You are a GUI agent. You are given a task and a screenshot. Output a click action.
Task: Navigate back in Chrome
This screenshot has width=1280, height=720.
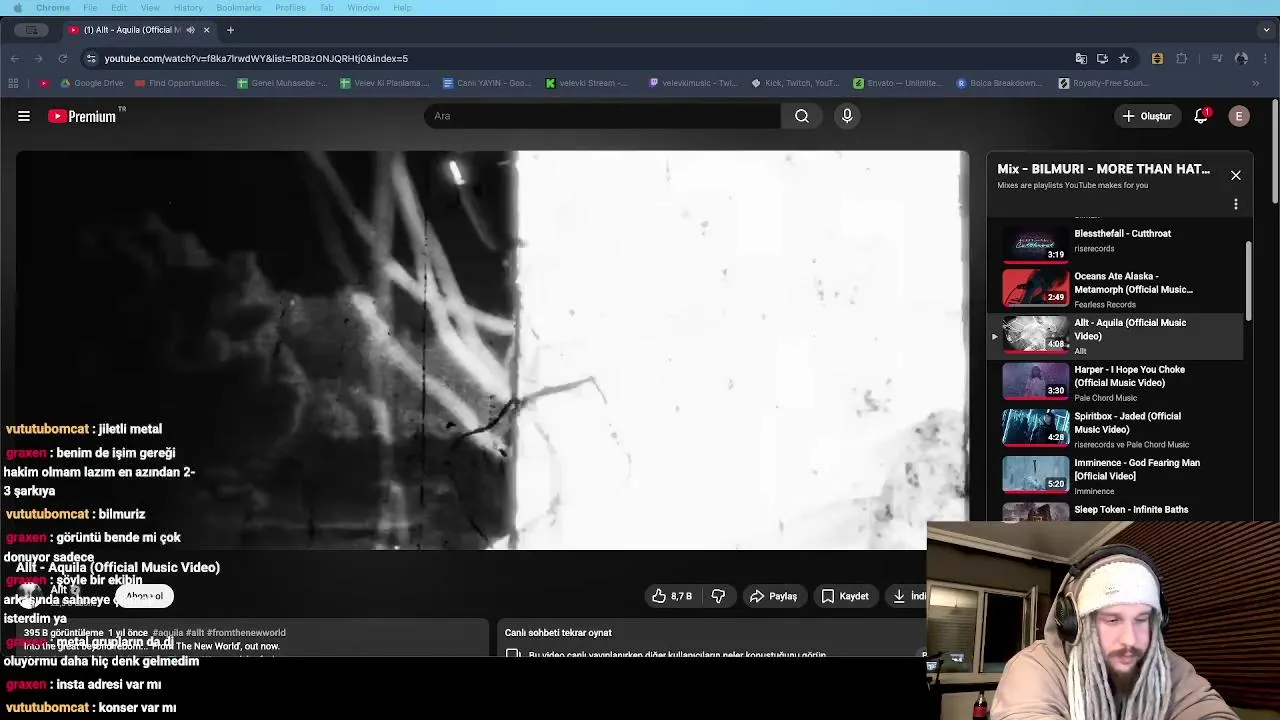[15, 58]
